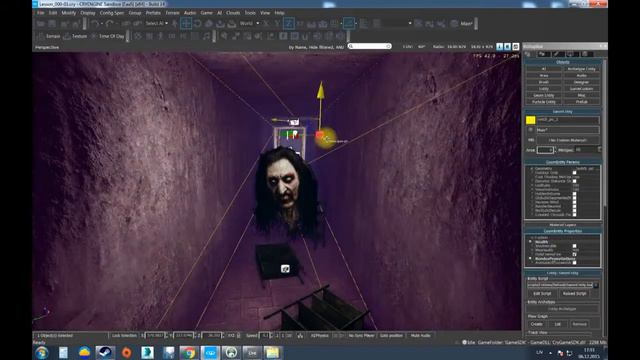
Task: Open the World coordinate system dropdown
Action: coord(249,23)
